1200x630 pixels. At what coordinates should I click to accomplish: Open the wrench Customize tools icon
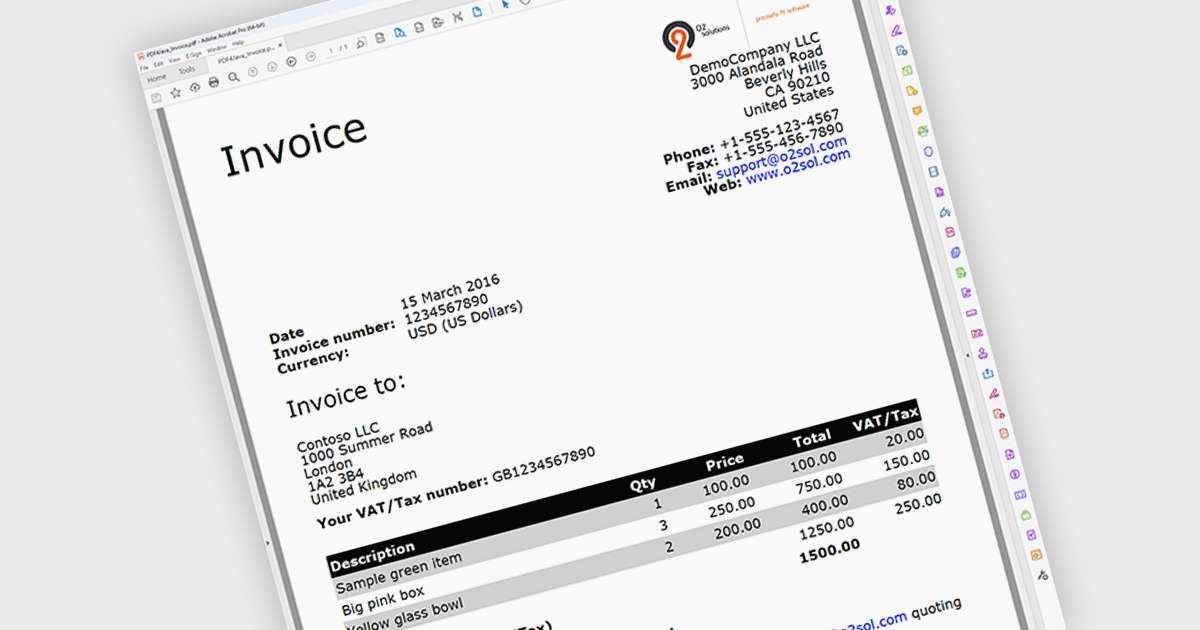pos(1044,574)
